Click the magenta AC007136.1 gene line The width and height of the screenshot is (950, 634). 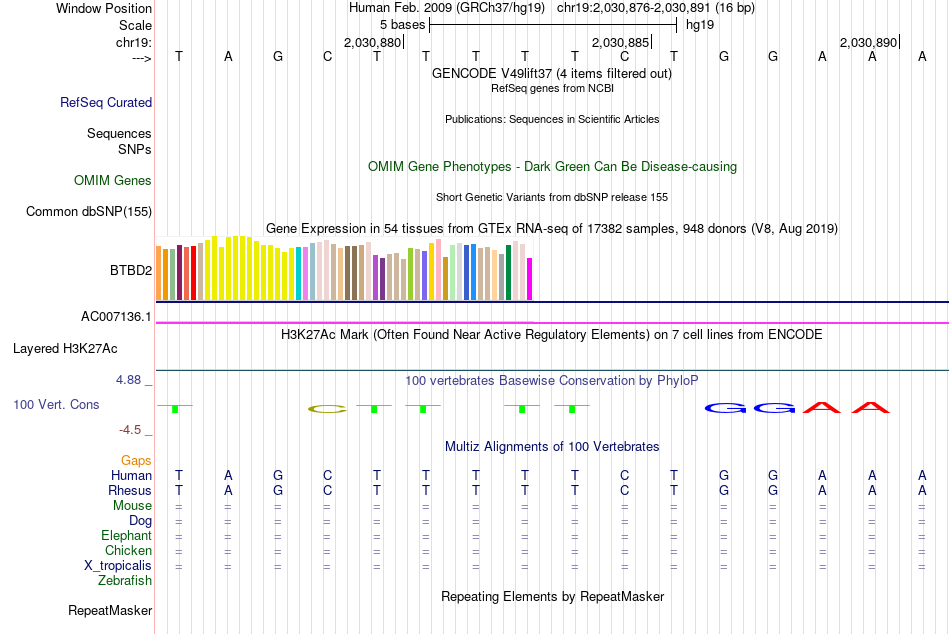click(552, 322)
